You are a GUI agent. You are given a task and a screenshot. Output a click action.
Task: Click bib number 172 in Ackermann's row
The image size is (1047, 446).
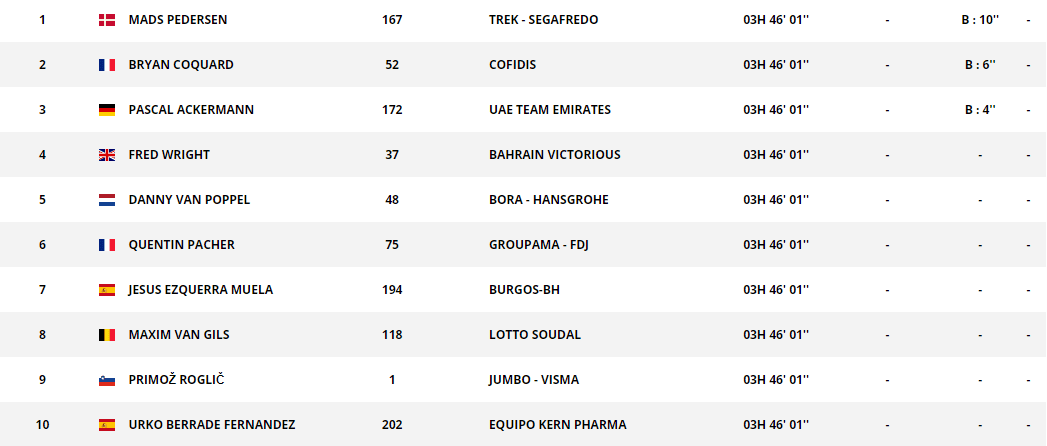pos(392,110)
